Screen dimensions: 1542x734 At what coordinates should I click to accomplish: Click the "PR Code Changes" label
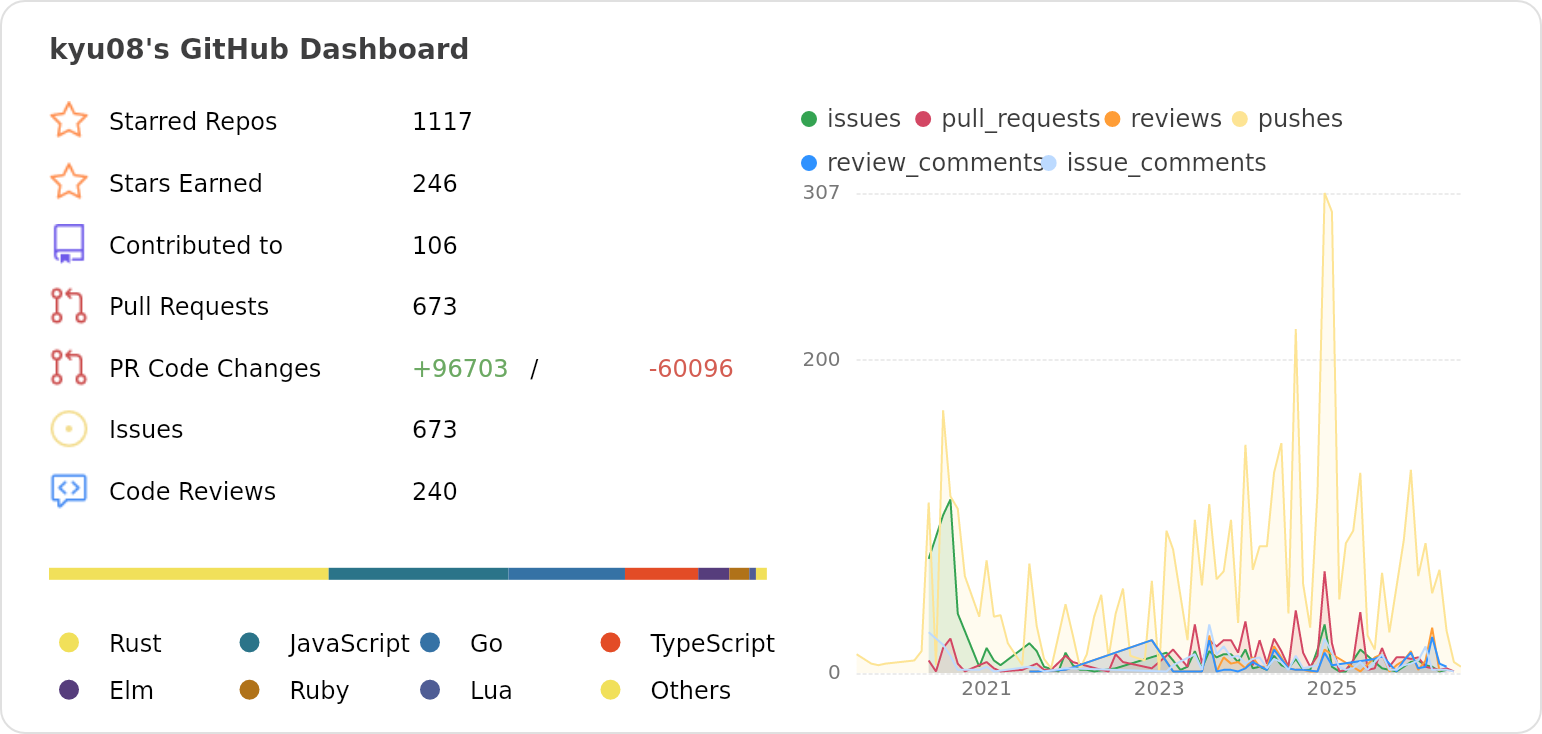point(215,369)
